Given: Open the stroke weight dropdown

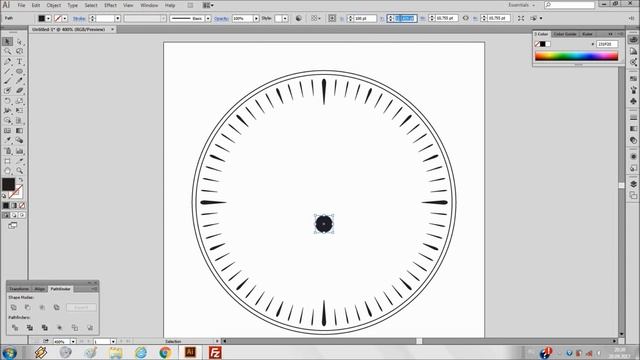Looking at the screenshot, I should click(x=118, y=18).
